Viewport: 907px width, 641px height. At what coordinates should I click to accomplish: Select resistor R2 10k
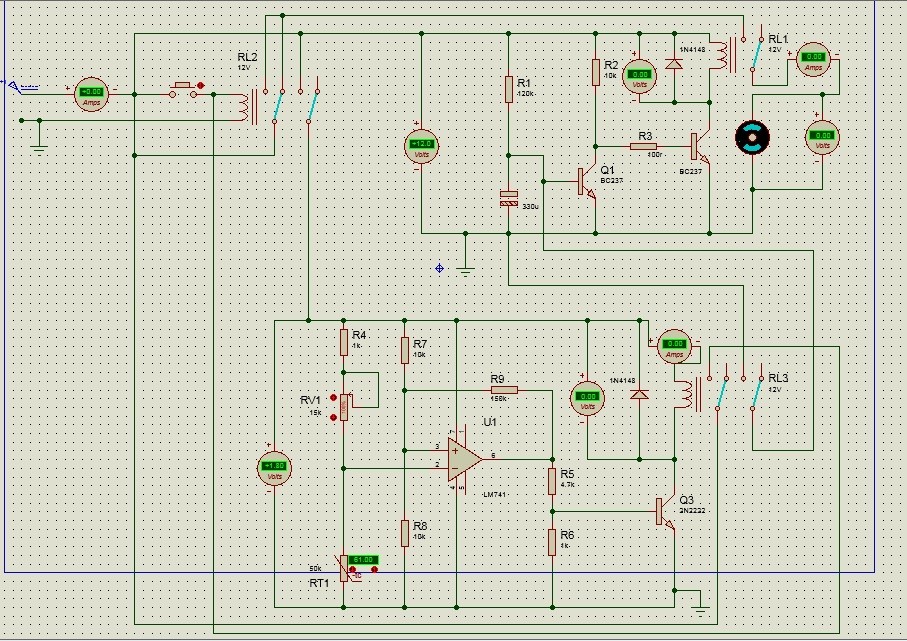coord(596,72)
